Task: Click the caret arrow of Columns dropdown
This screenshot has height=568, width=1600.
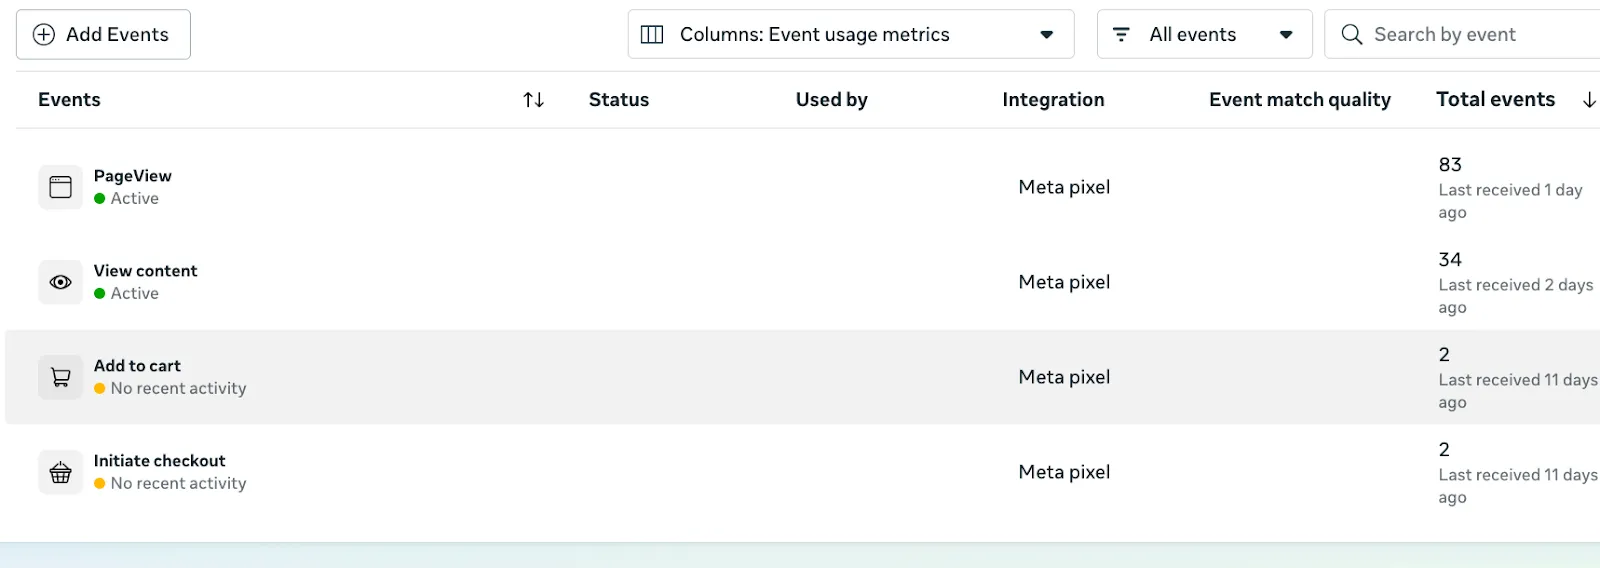Action: (x=1047, y=35)
